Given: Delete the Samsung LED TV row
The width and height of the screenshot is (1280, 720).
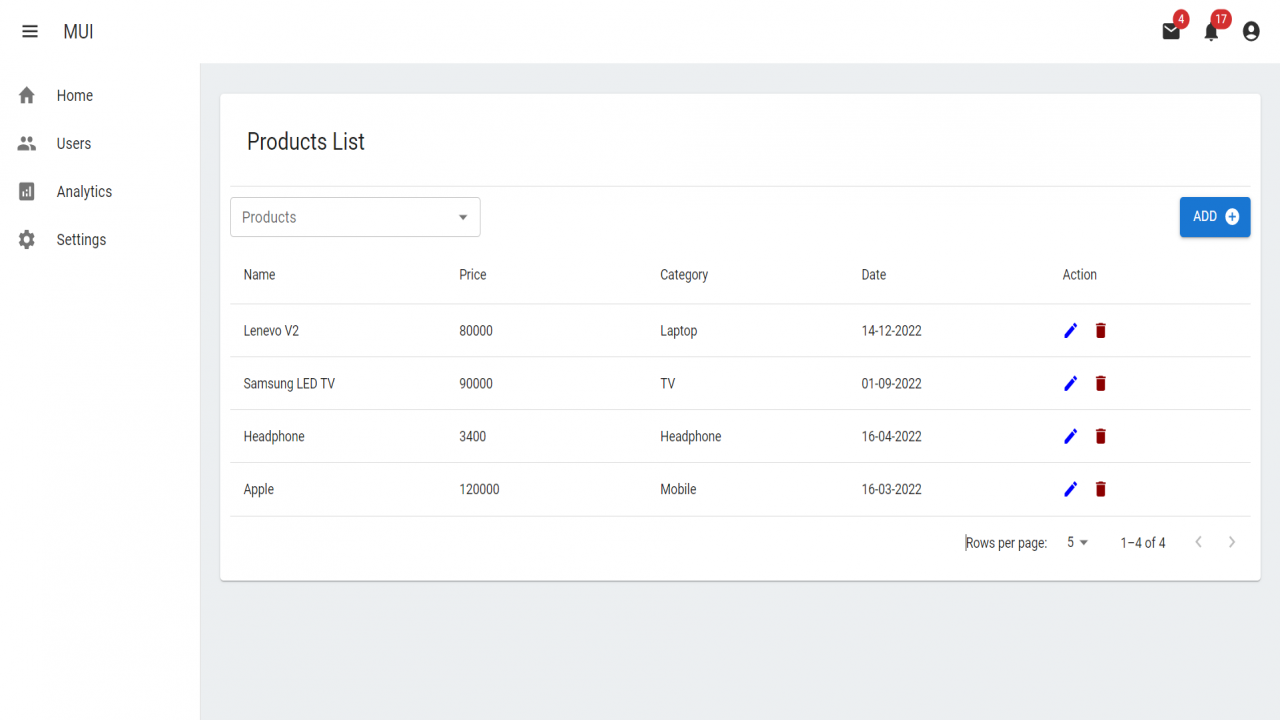Looking at the screenshot, I should tap(1100, 383).
